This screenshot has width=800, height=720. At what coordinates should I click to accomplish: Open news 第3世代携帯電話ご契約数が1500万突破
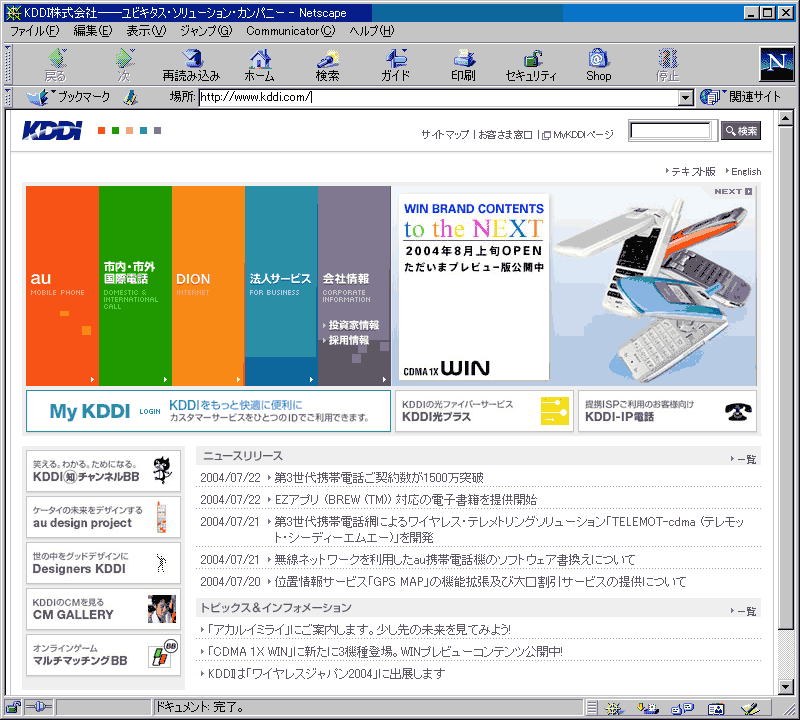[379, 478]
